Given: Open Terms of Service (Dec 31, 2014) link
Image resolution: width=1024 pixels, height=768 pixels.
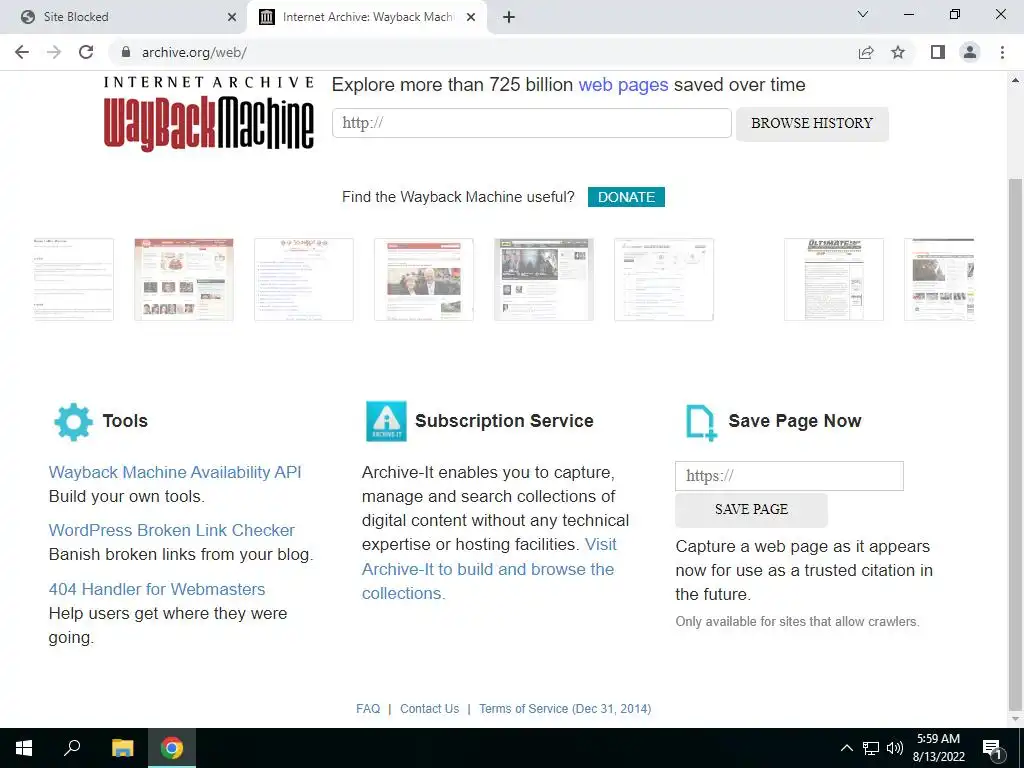Looking at the screenshot, I should click(565, 709).
